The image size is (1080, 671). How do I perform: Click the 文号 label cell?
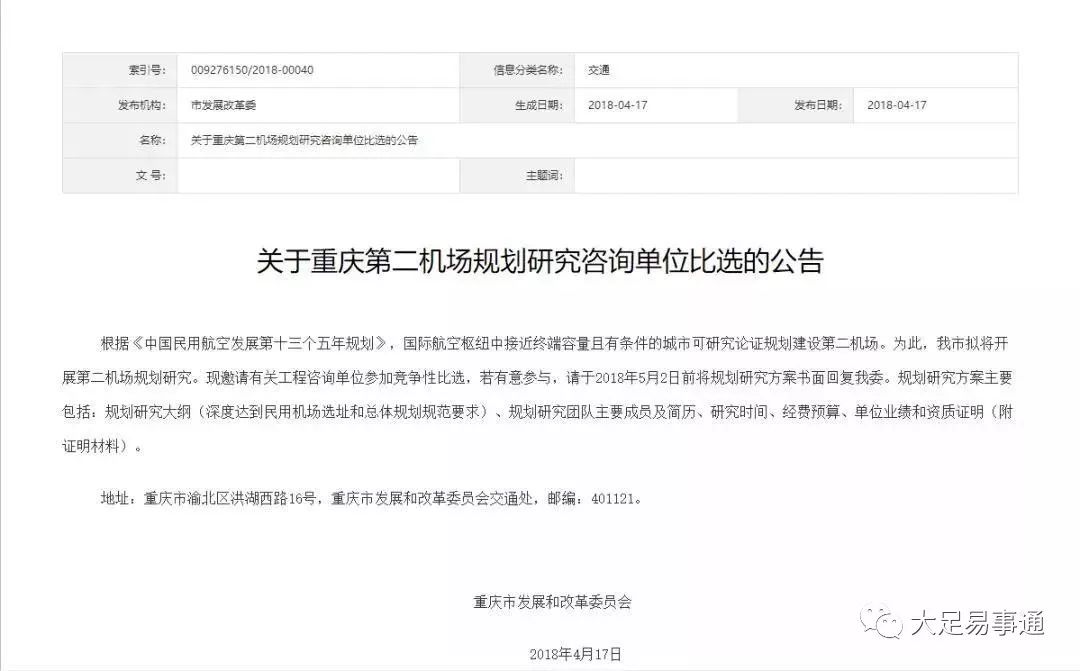[x=120, y=175]
